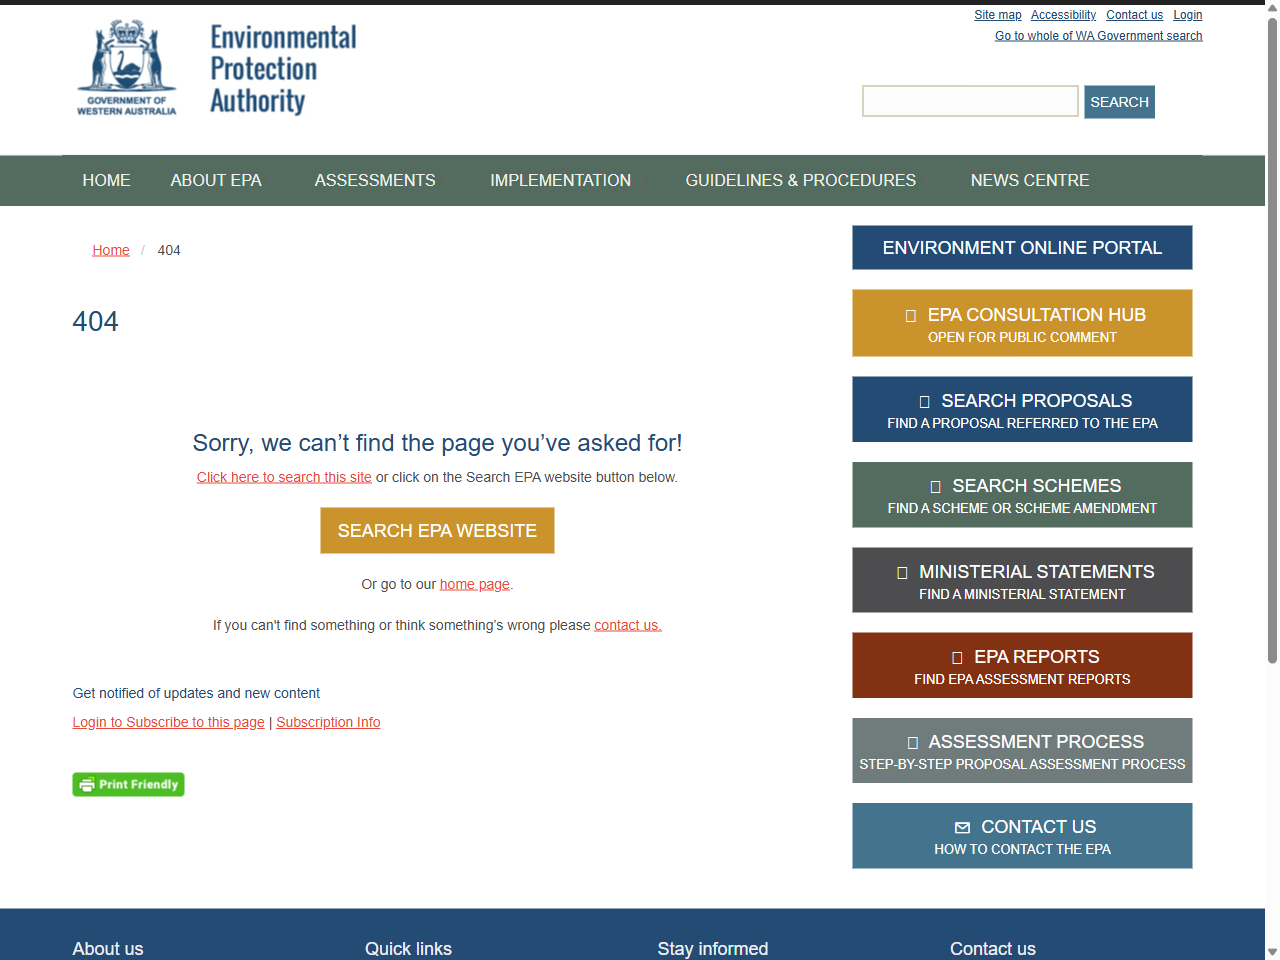The height and width of the screenshot is (960, 1280).
Task: Click icon beside Ministerial Statements heading
Action: point(902,573)
